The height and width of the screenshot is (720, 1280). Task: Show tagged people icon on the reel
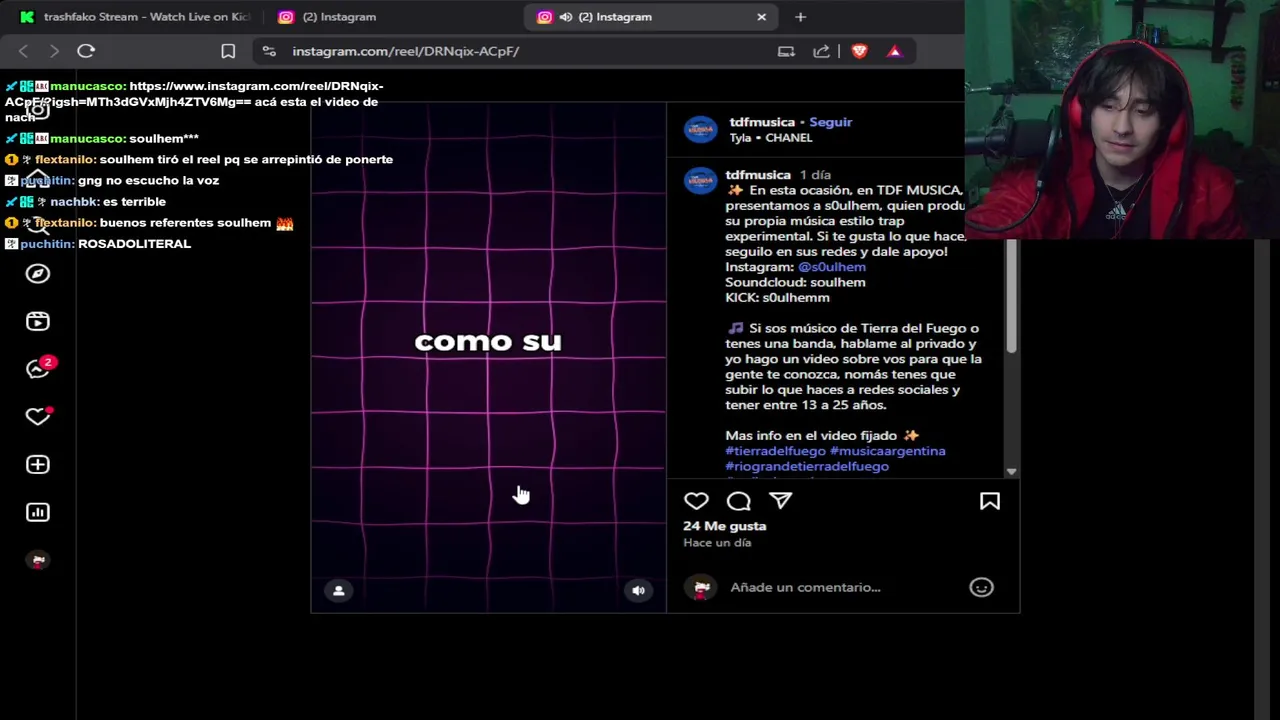coord(338,591)
